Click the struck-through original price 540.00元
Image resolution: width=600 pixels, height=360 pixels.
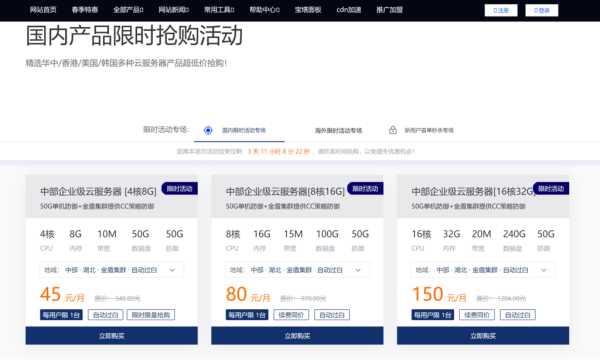tap(117, 298)
